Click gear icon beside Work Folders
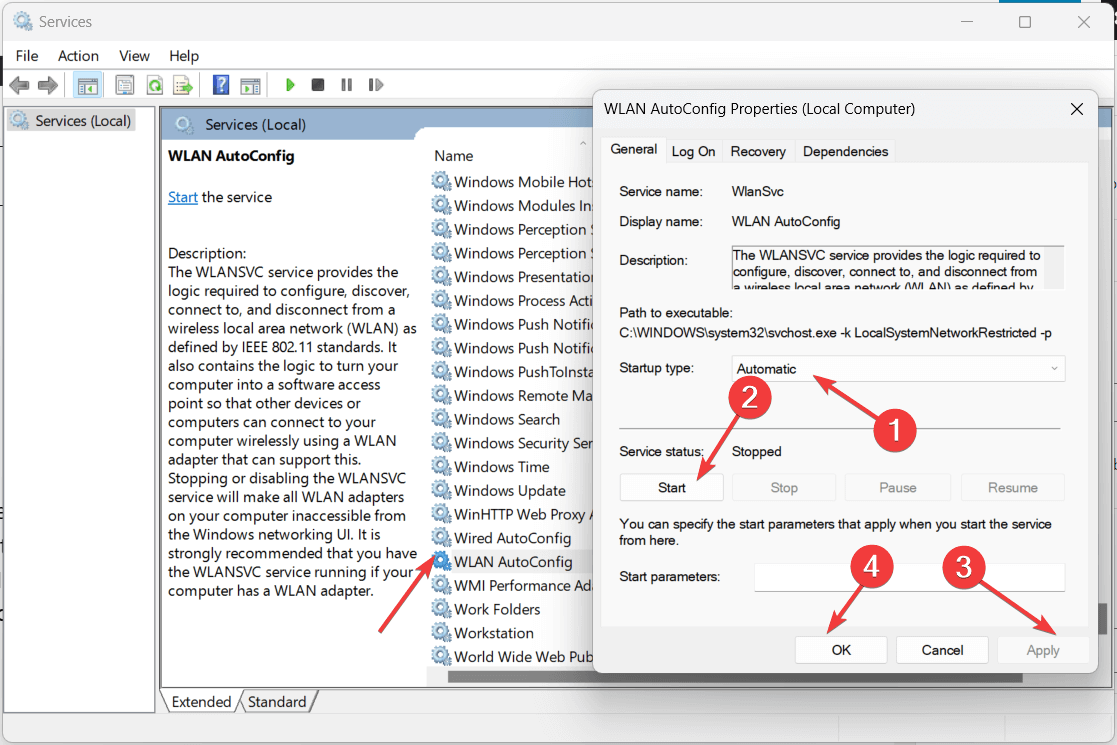 point(442,609)
